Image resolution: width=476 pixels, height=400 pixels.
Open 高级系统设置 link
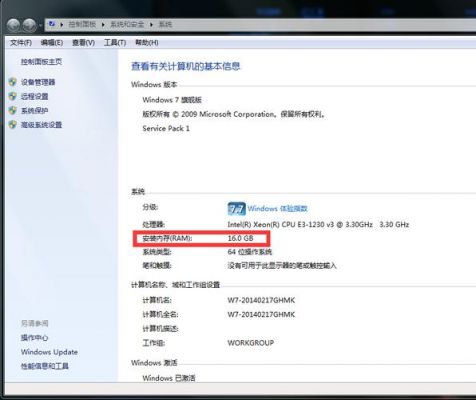tap(41, 125)
